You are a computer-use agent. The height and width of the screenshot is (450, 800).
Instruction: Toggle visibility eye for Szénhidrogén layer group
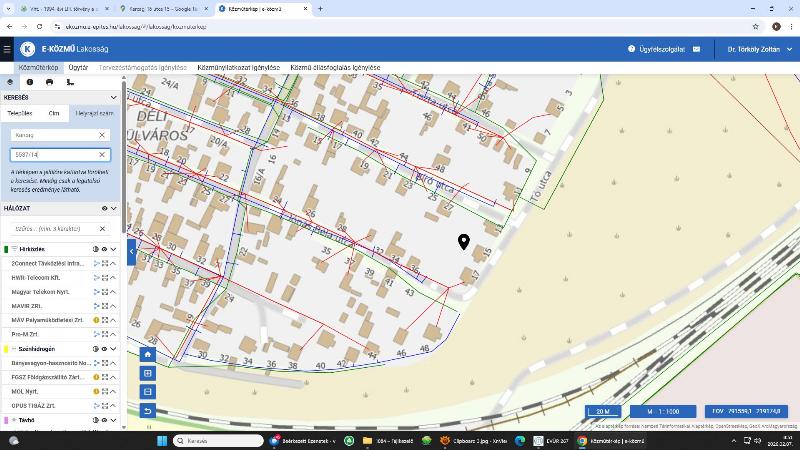coord(104,349)
